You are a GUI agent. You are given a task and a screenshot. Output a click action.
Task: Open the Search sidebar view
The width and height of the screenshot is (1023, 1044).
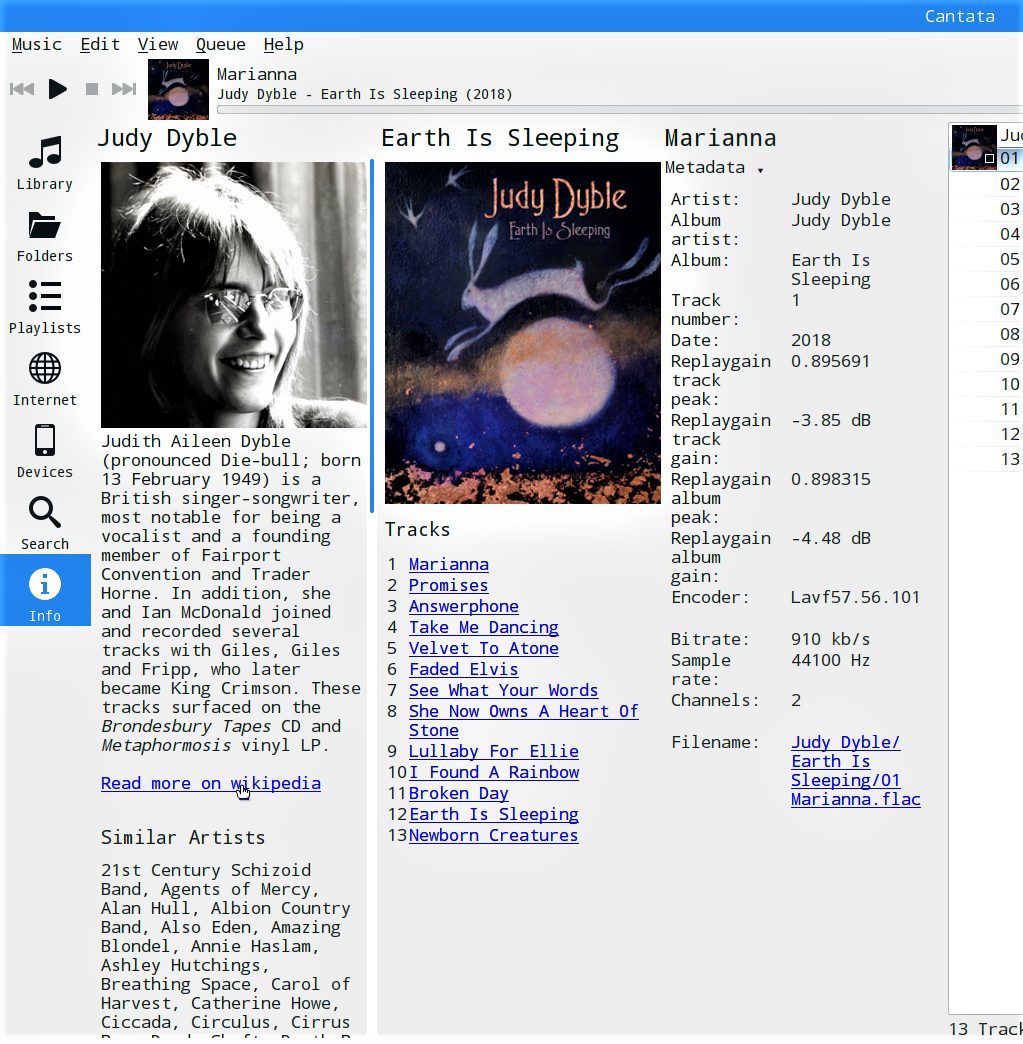tap(45, 523)
